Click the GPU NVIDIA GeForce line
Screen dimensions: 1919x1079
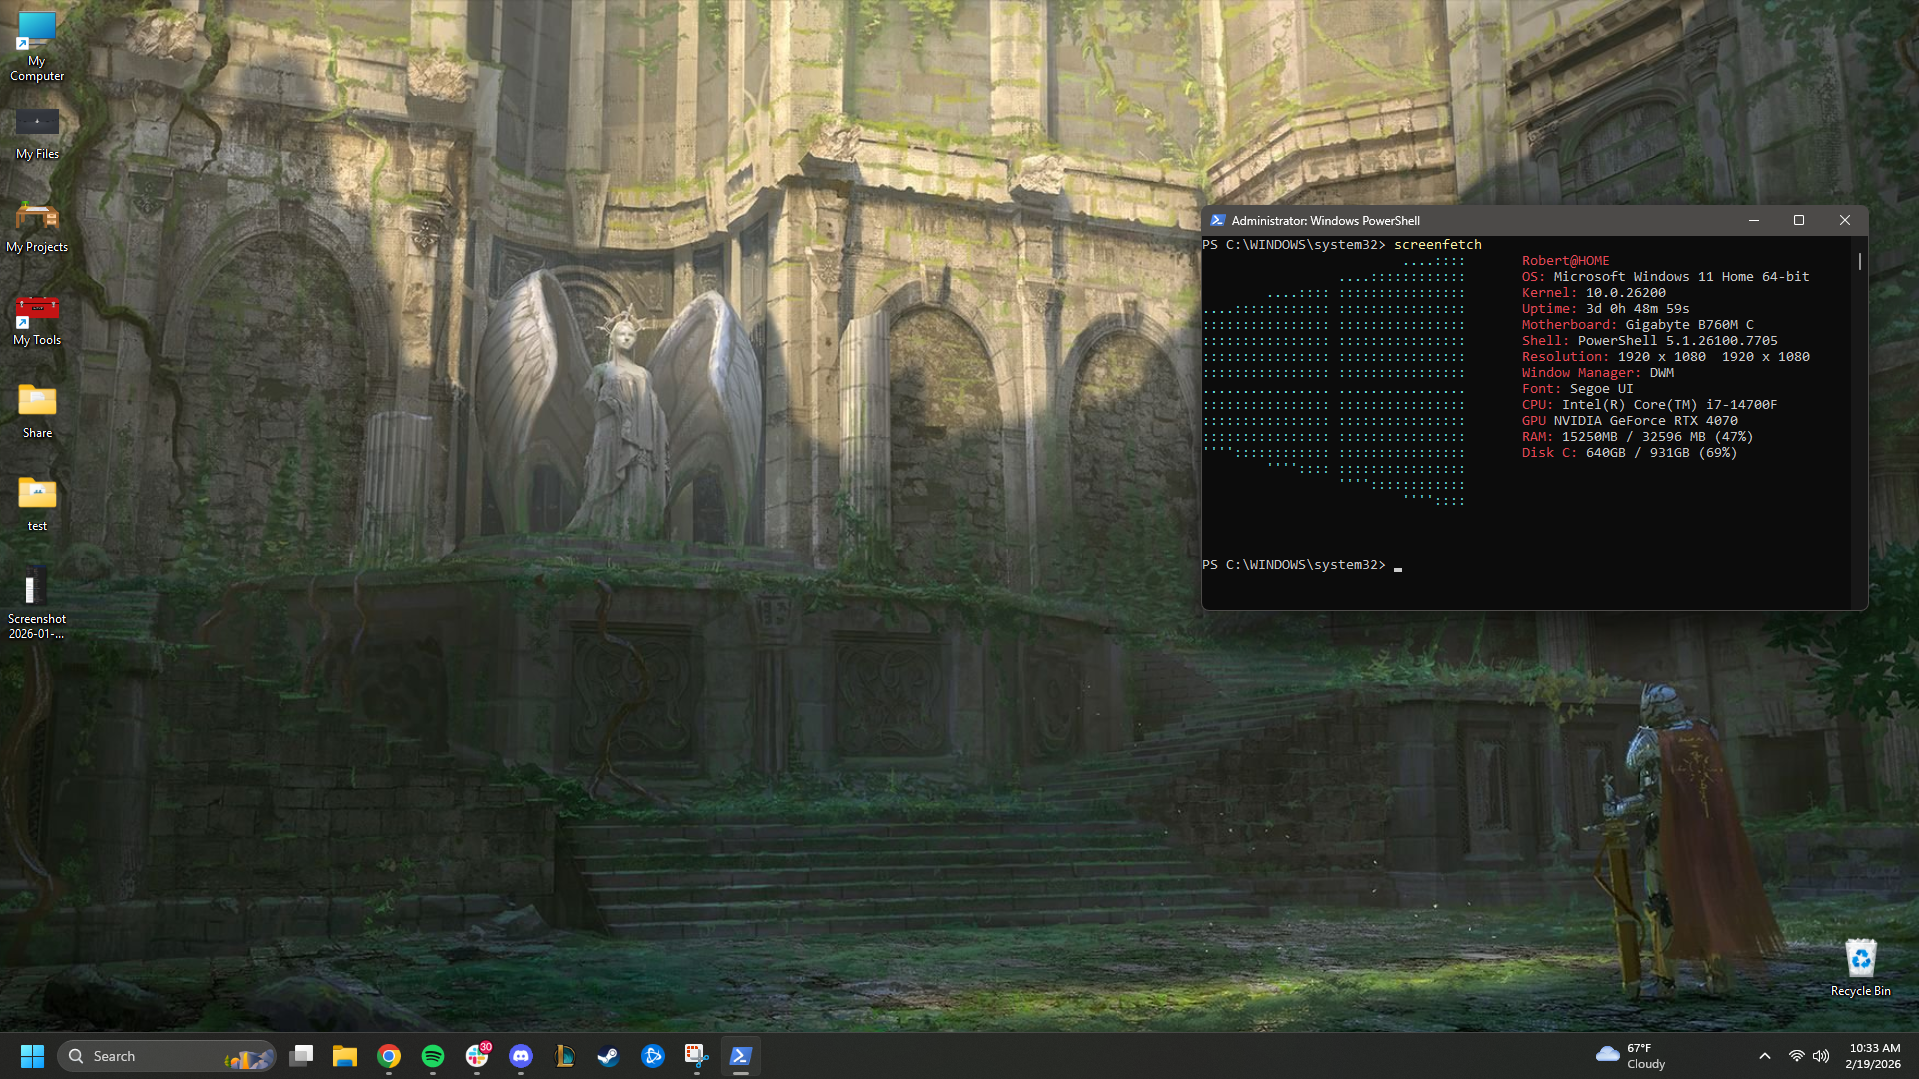(x=1629, y=421)
